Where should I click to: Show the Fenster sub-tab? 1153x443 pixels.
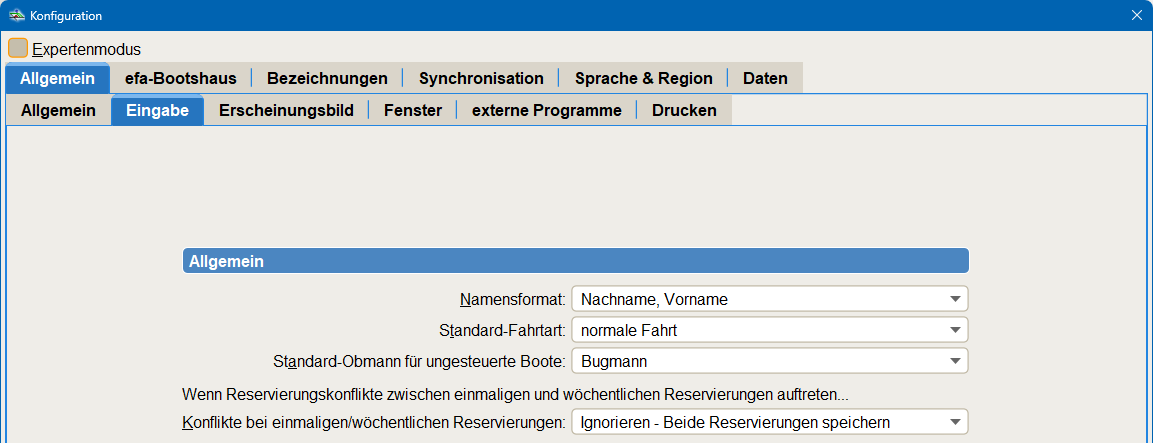412,110
